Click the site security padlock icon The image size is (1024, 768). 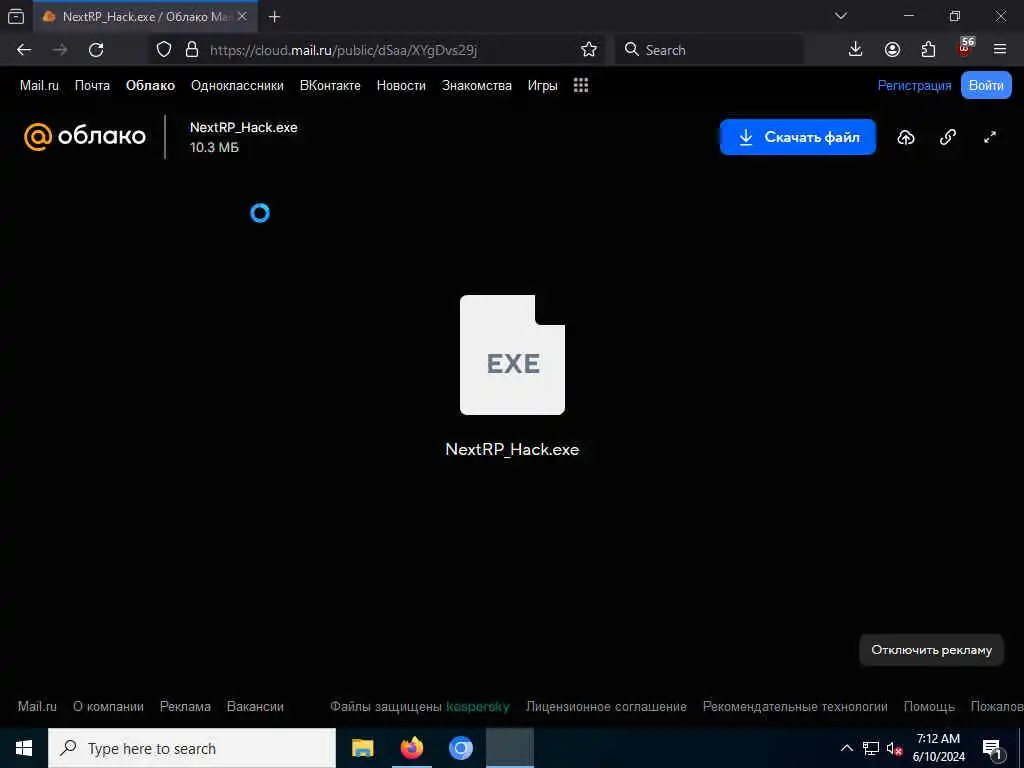tap(191, 50)
